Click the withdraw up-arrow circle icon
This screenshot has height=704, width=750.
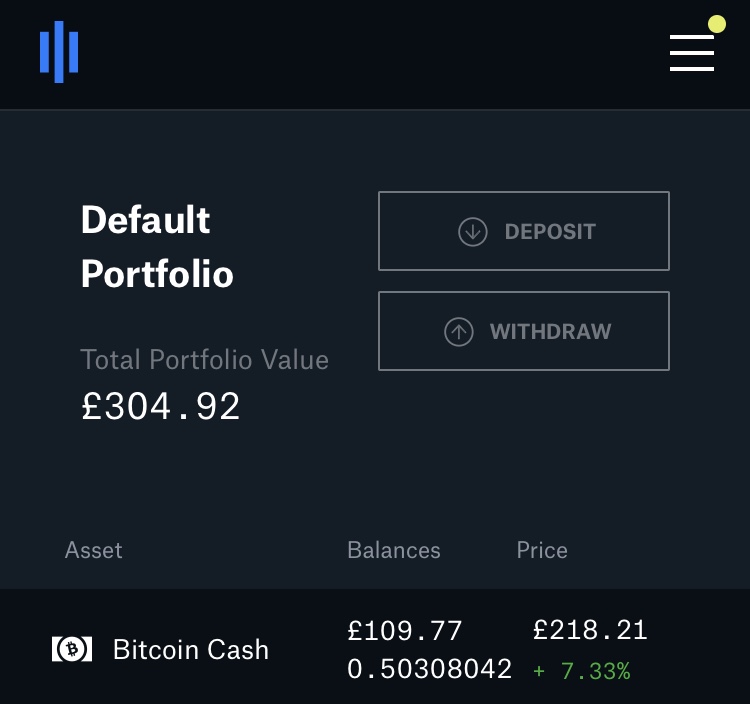459,331
